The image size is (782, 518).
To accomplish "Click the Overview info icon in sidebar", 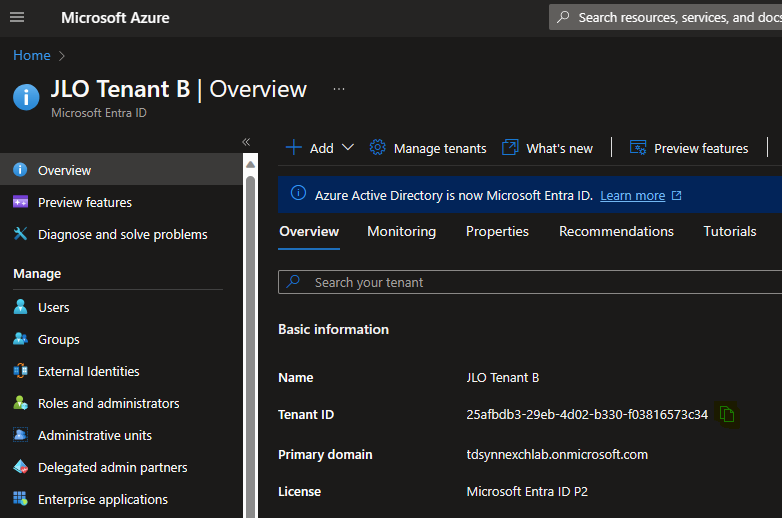I will pyautogui.click(x=20, y=170).
